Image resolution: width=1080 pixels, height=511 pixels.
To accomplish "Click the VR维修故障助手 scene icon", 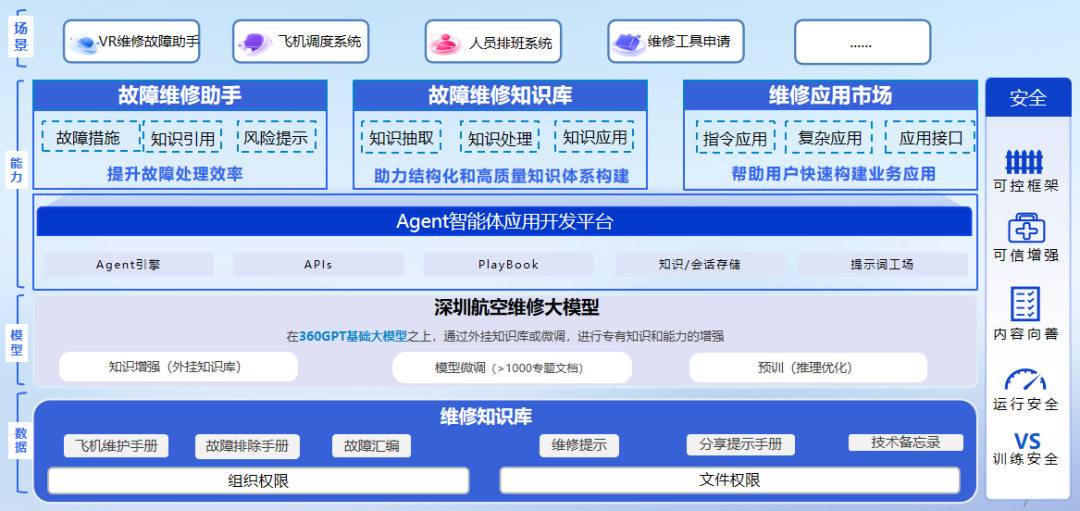I will [x=85, y=43].
